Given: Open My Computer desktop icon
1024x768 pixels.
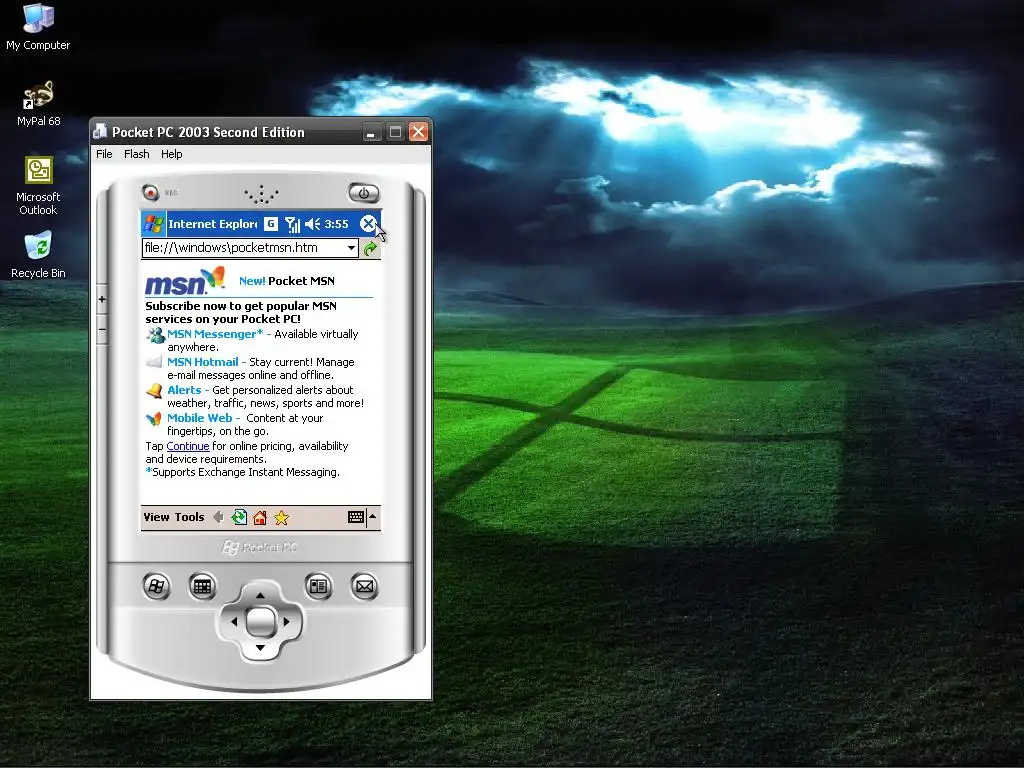Looking at the screenshot, I should tap(38, 26).
